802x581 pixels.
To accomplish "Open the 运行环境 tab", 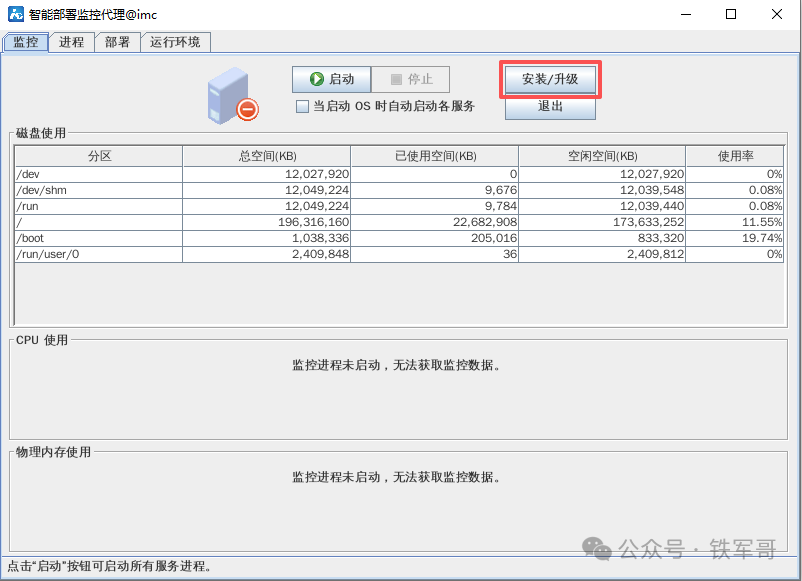I will (175, 42).
